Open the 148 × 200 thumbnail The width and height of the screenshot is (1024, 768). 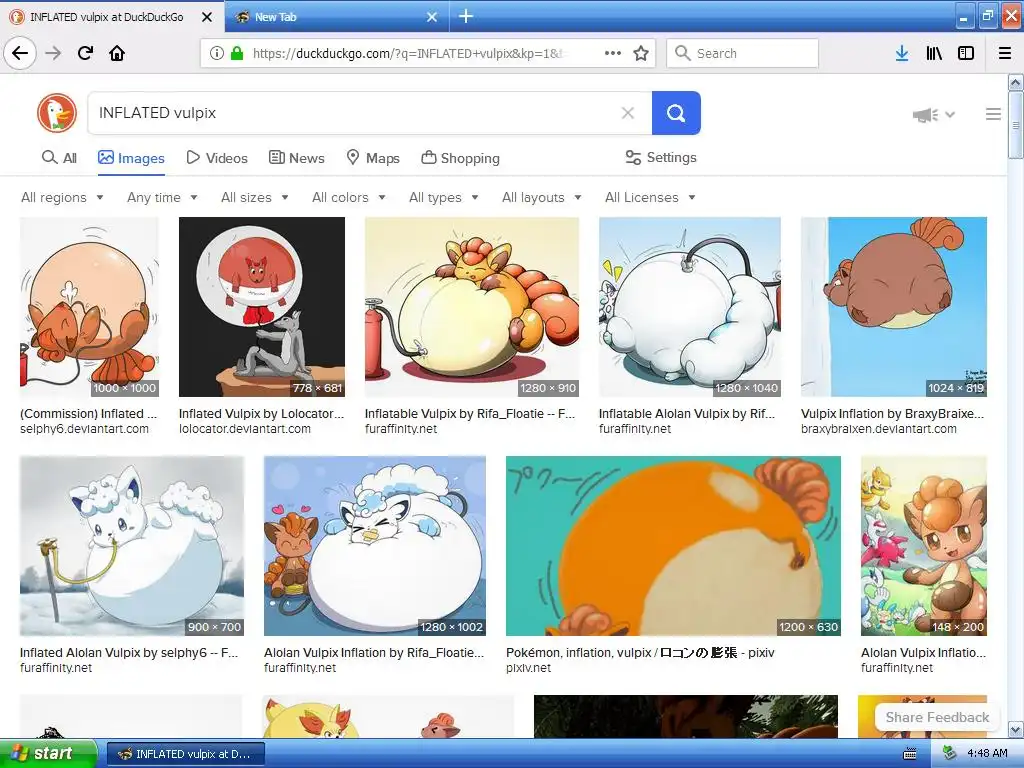pyautogui.click(x=923, y=546)
